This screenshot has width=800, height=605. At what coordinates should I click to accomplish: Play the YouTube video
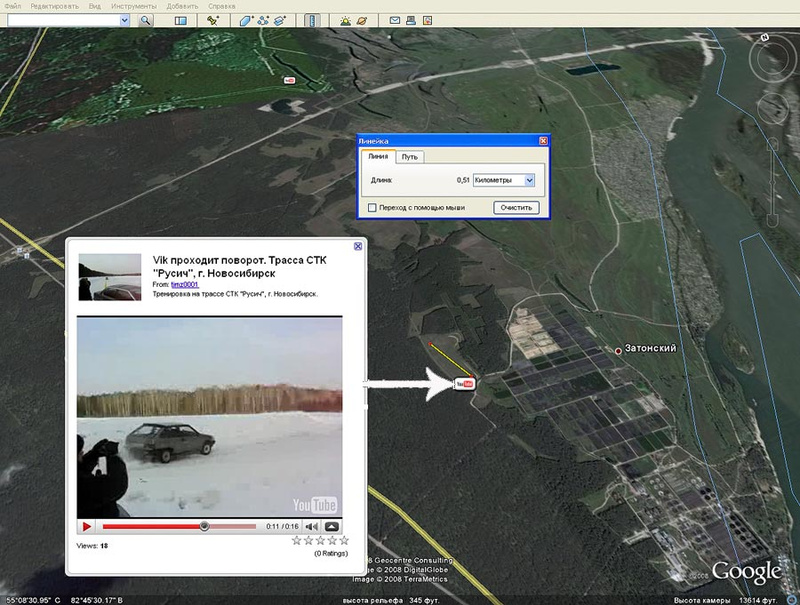(86, 526)
